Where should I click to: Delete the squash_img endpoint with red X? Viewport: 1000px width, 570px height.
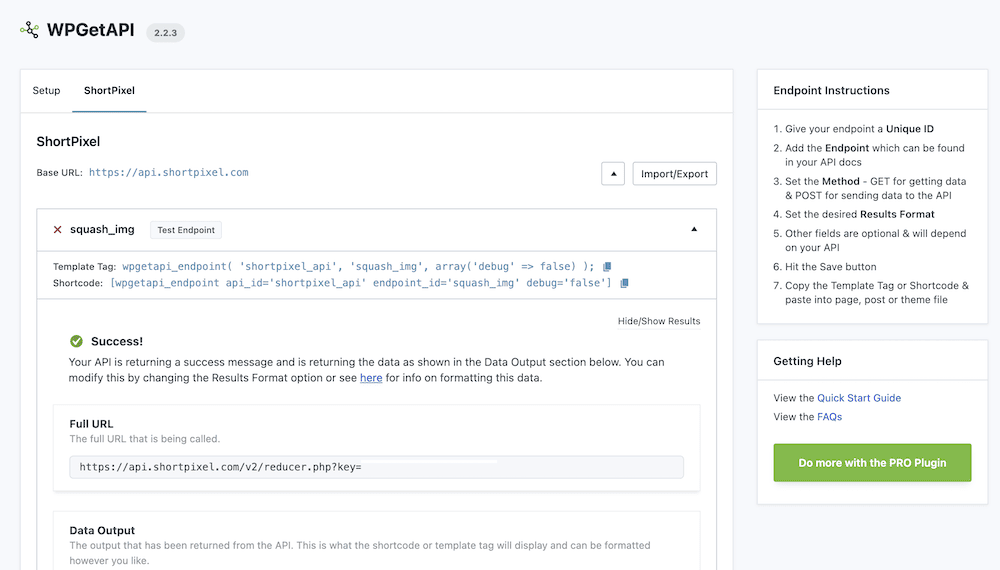57,230
